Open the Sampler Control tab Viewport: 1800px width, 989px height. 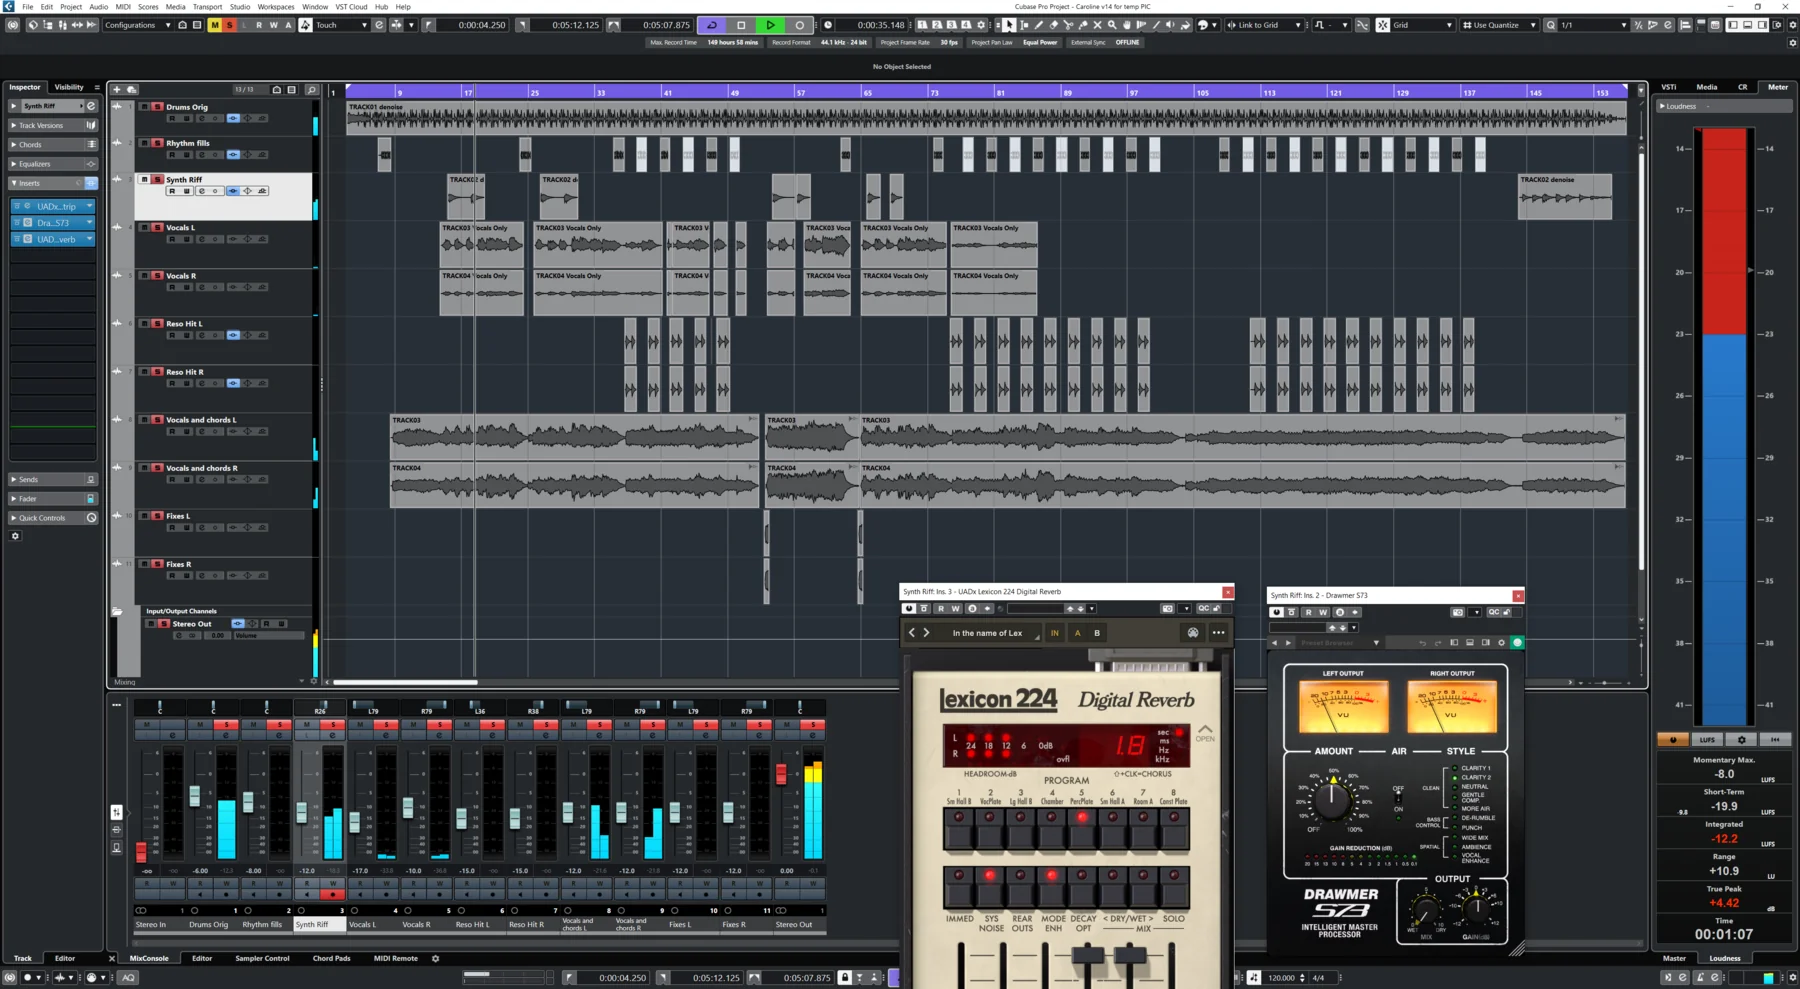[x=262, y=958]
